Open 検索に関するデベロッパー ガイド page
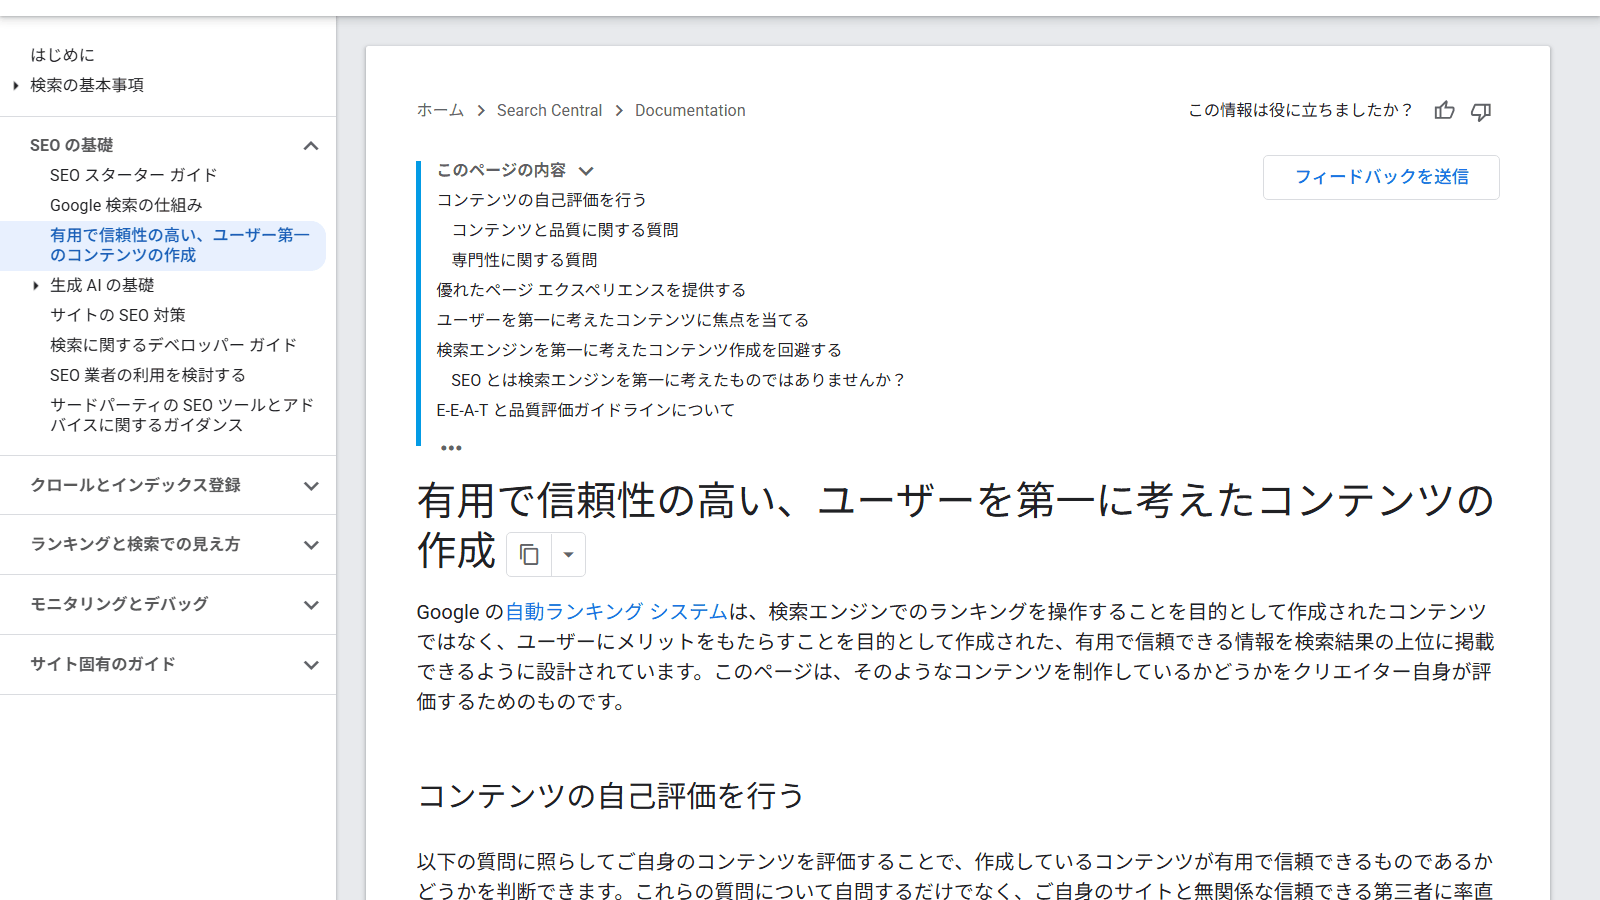 pos(174,345)
